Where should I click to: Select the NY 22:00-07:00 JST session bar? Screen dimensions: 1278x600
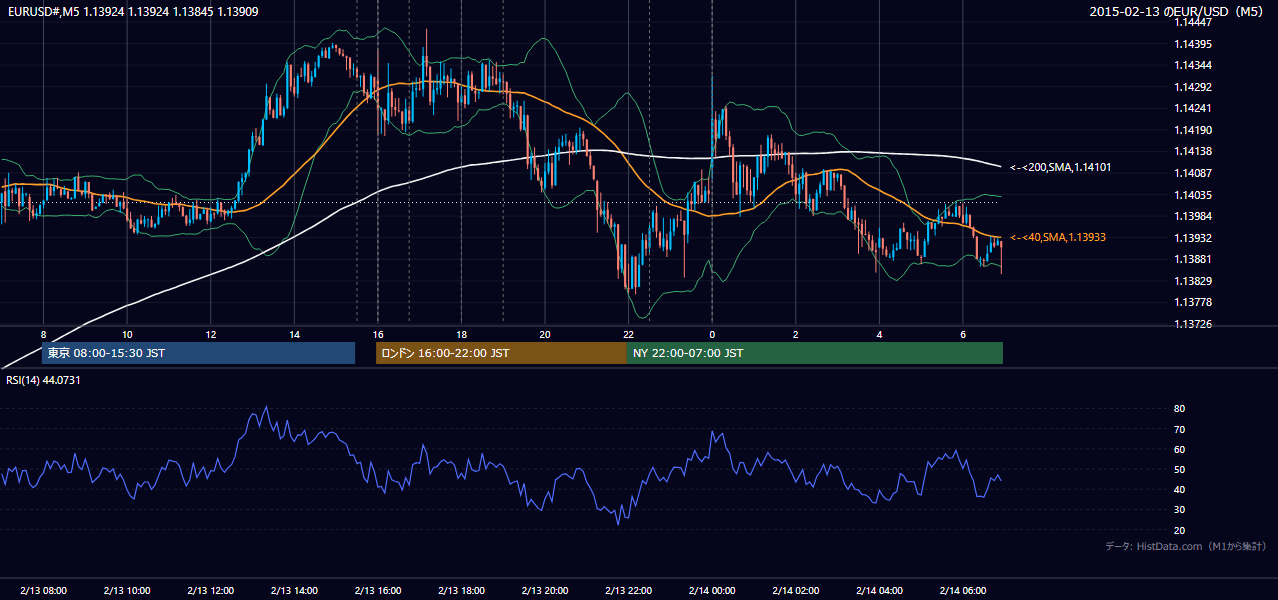(815, 353)
